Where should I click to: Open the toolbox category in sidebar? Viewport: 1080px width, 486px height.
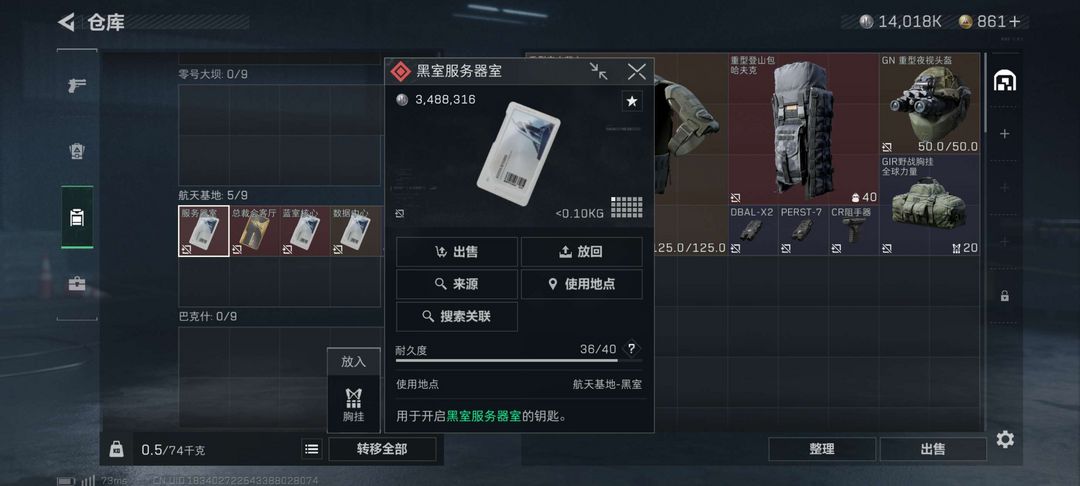click(77, 284)
